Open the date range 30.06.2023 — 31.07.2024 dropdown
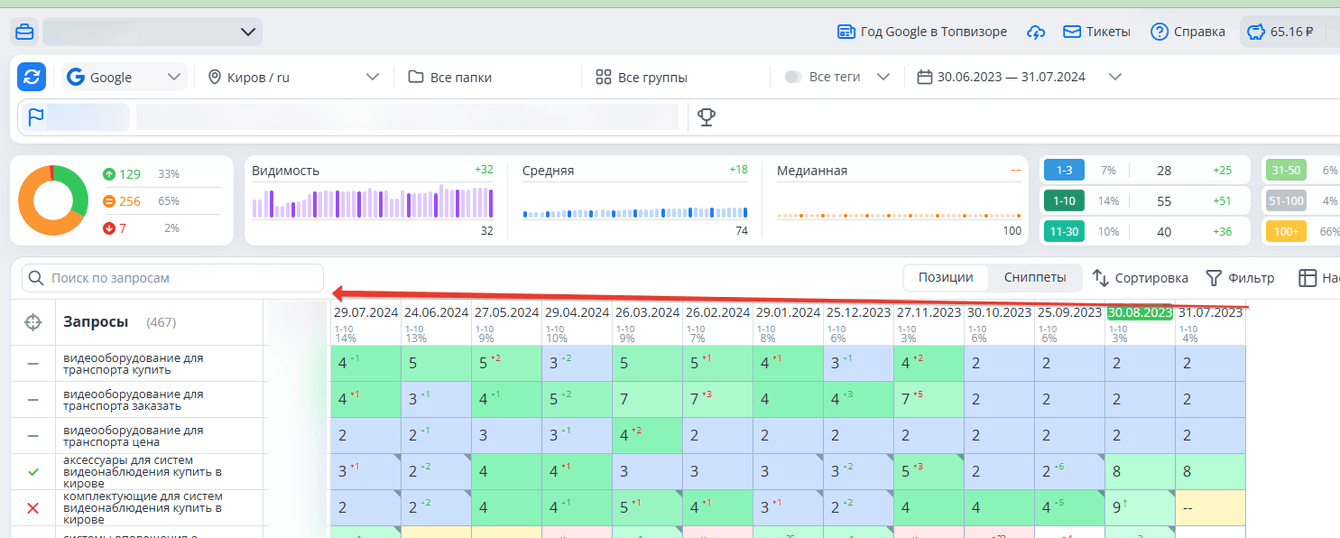This screenshot has height=538, width=1340. (x=1019, y=77)
